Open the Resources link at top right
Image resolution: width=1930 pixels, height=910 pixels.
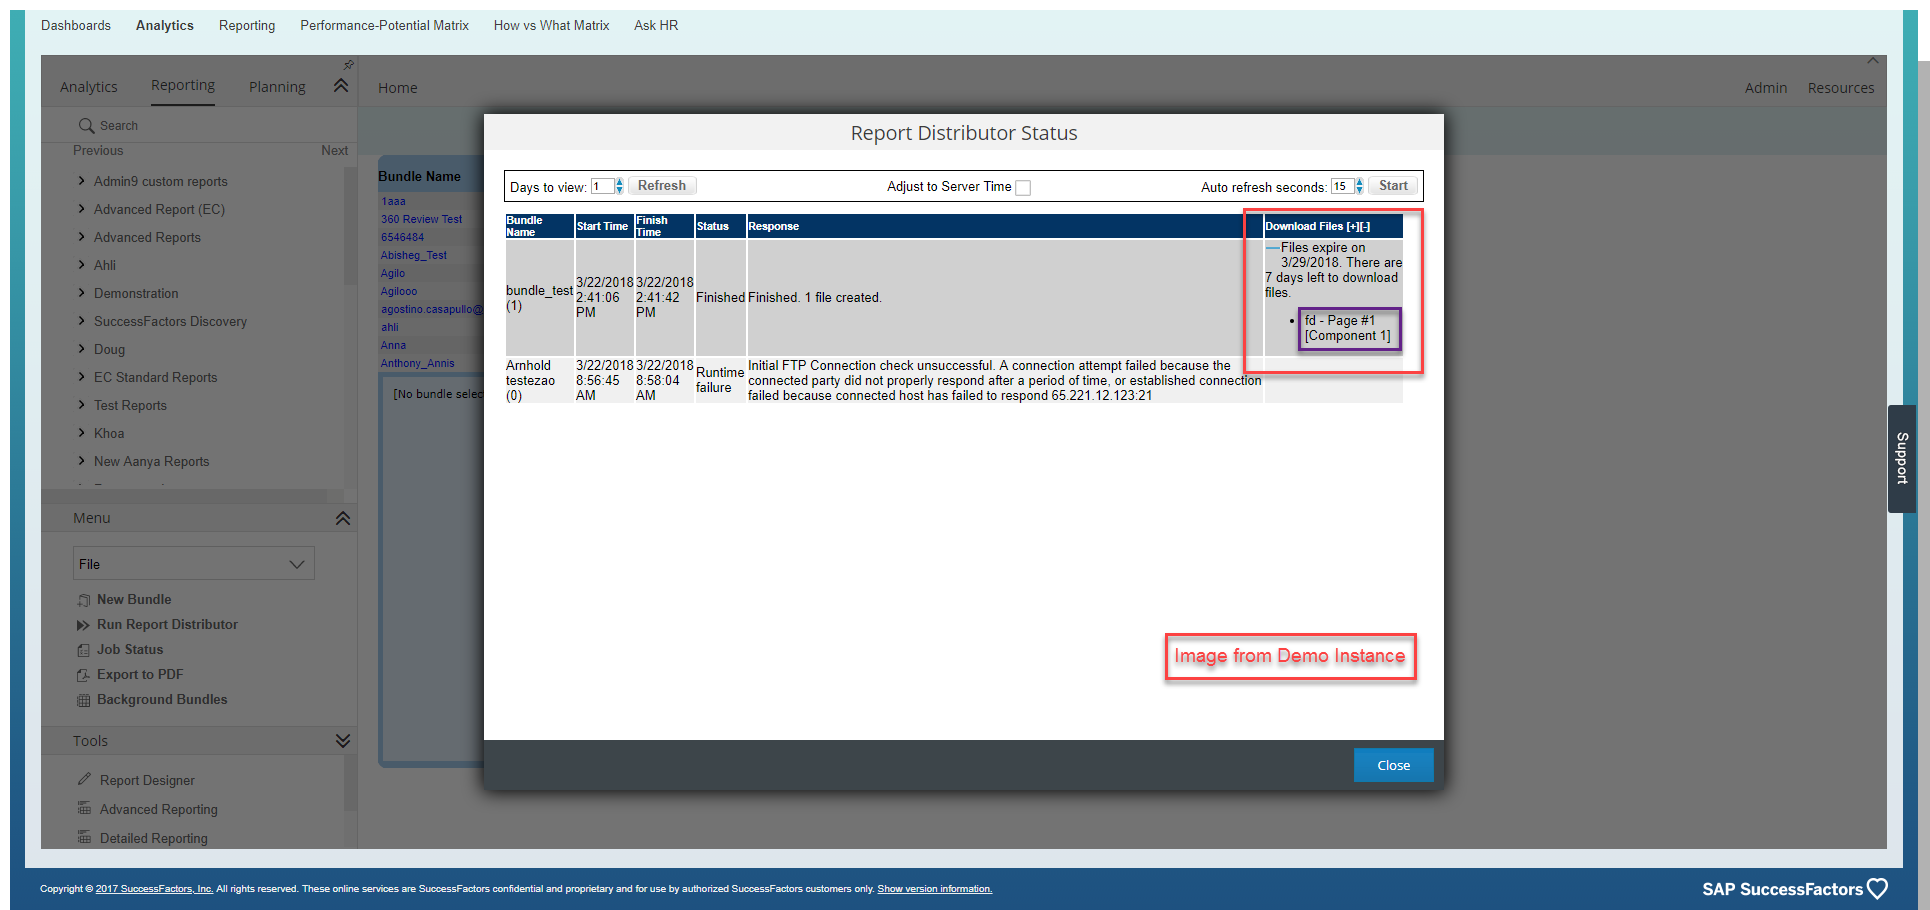click(1840, 88)
